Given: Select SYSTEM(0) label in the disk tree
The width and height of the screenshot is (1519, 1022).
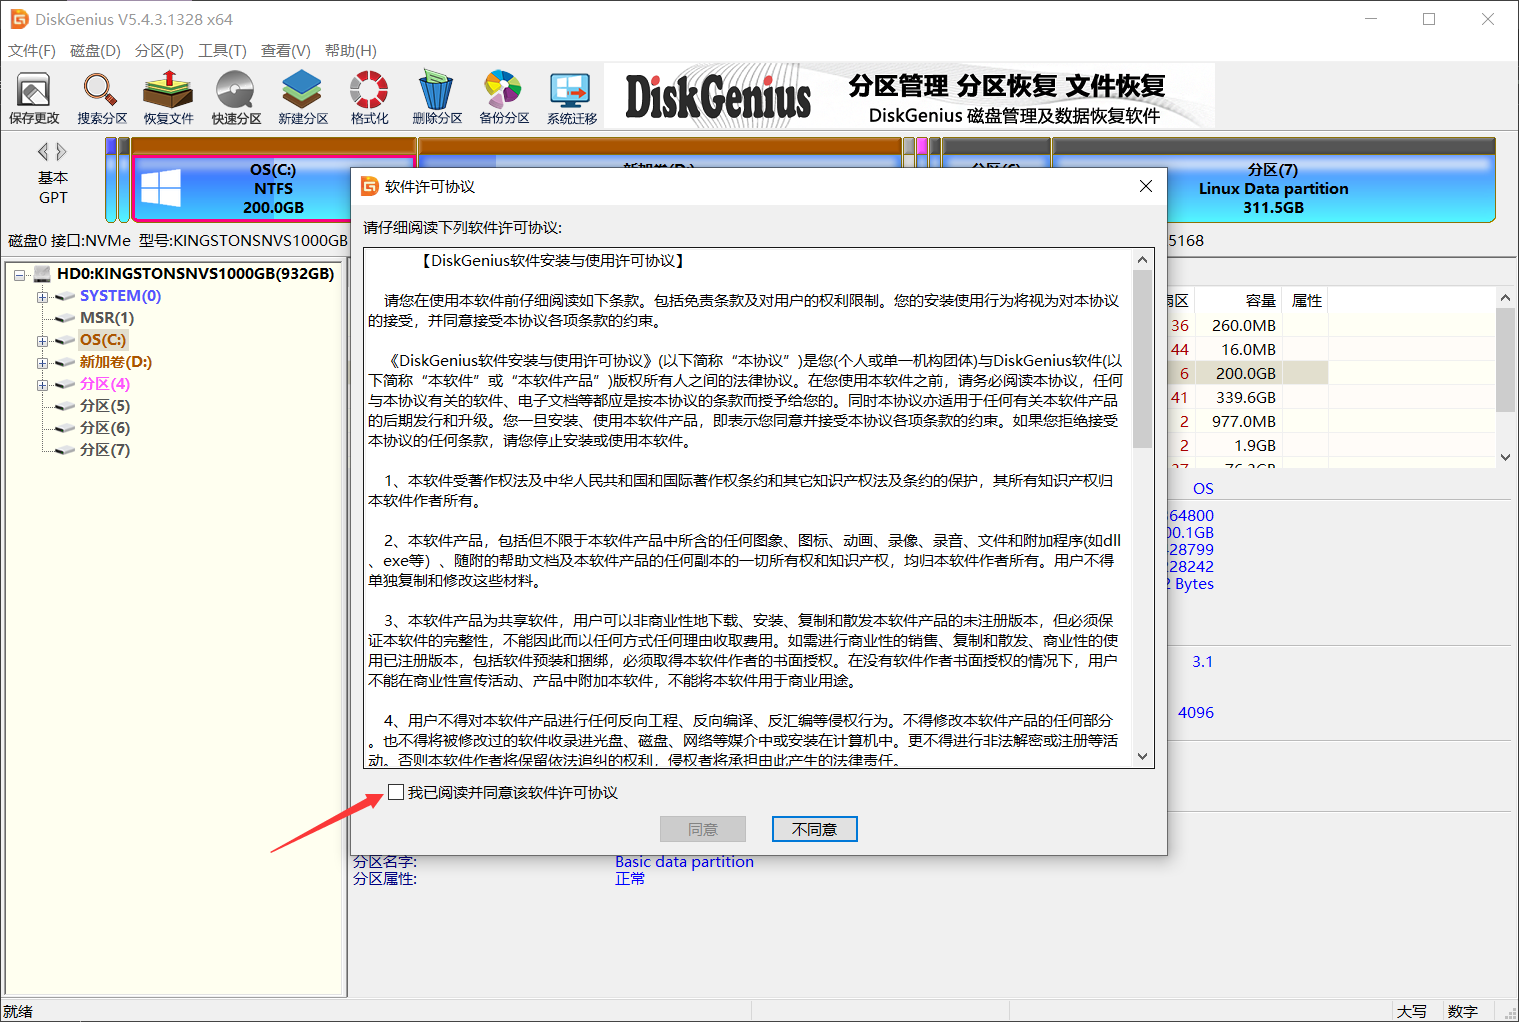Looking at the screenshot, I should tap(120, 296).
